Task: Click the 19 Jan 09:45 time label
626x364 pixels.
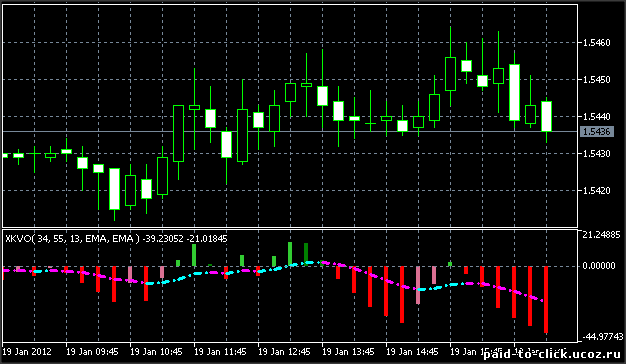Action: coord(92,352)
